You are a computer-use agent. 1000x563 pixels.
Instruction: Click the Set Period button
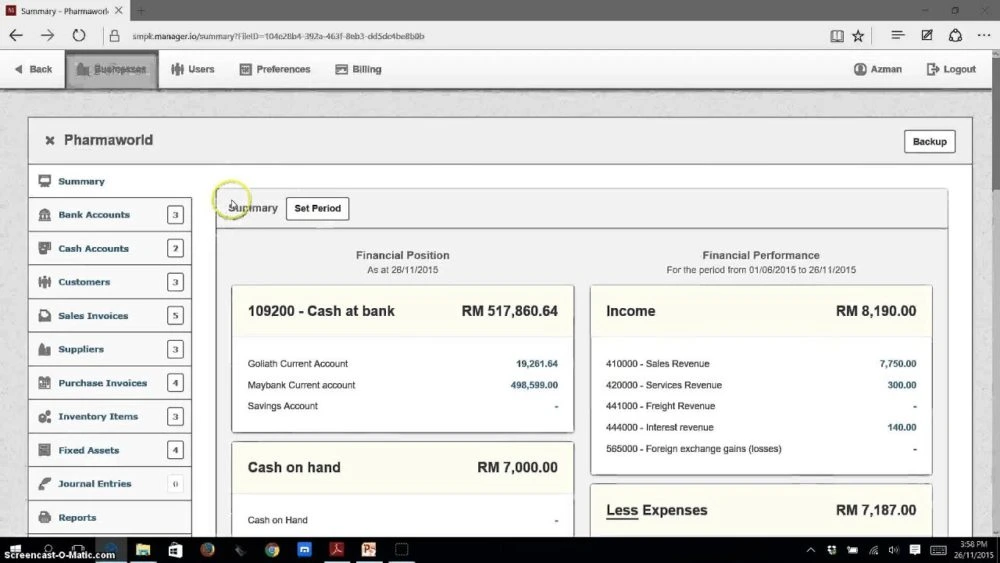(318, 208)
